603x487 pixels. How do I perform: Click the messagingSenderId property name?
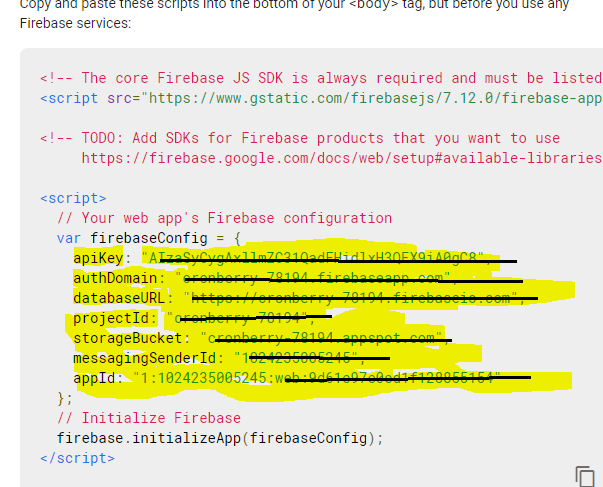click(x=147, y=358)
